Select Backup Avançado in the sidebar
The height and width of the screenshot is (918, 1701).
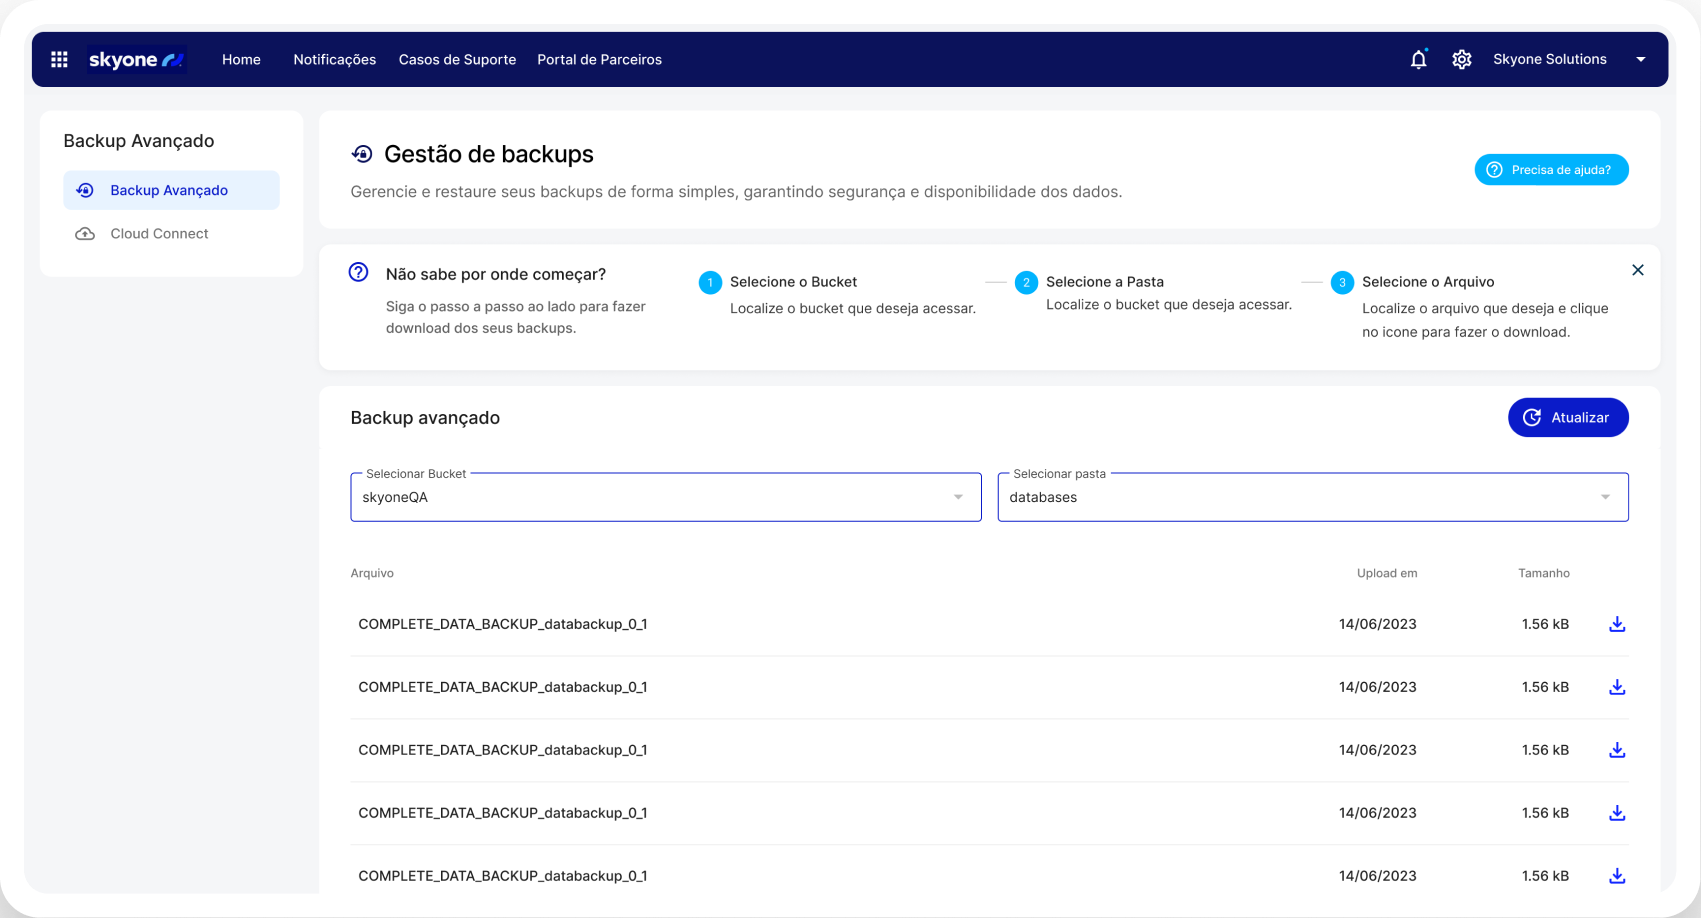[170, 190]
